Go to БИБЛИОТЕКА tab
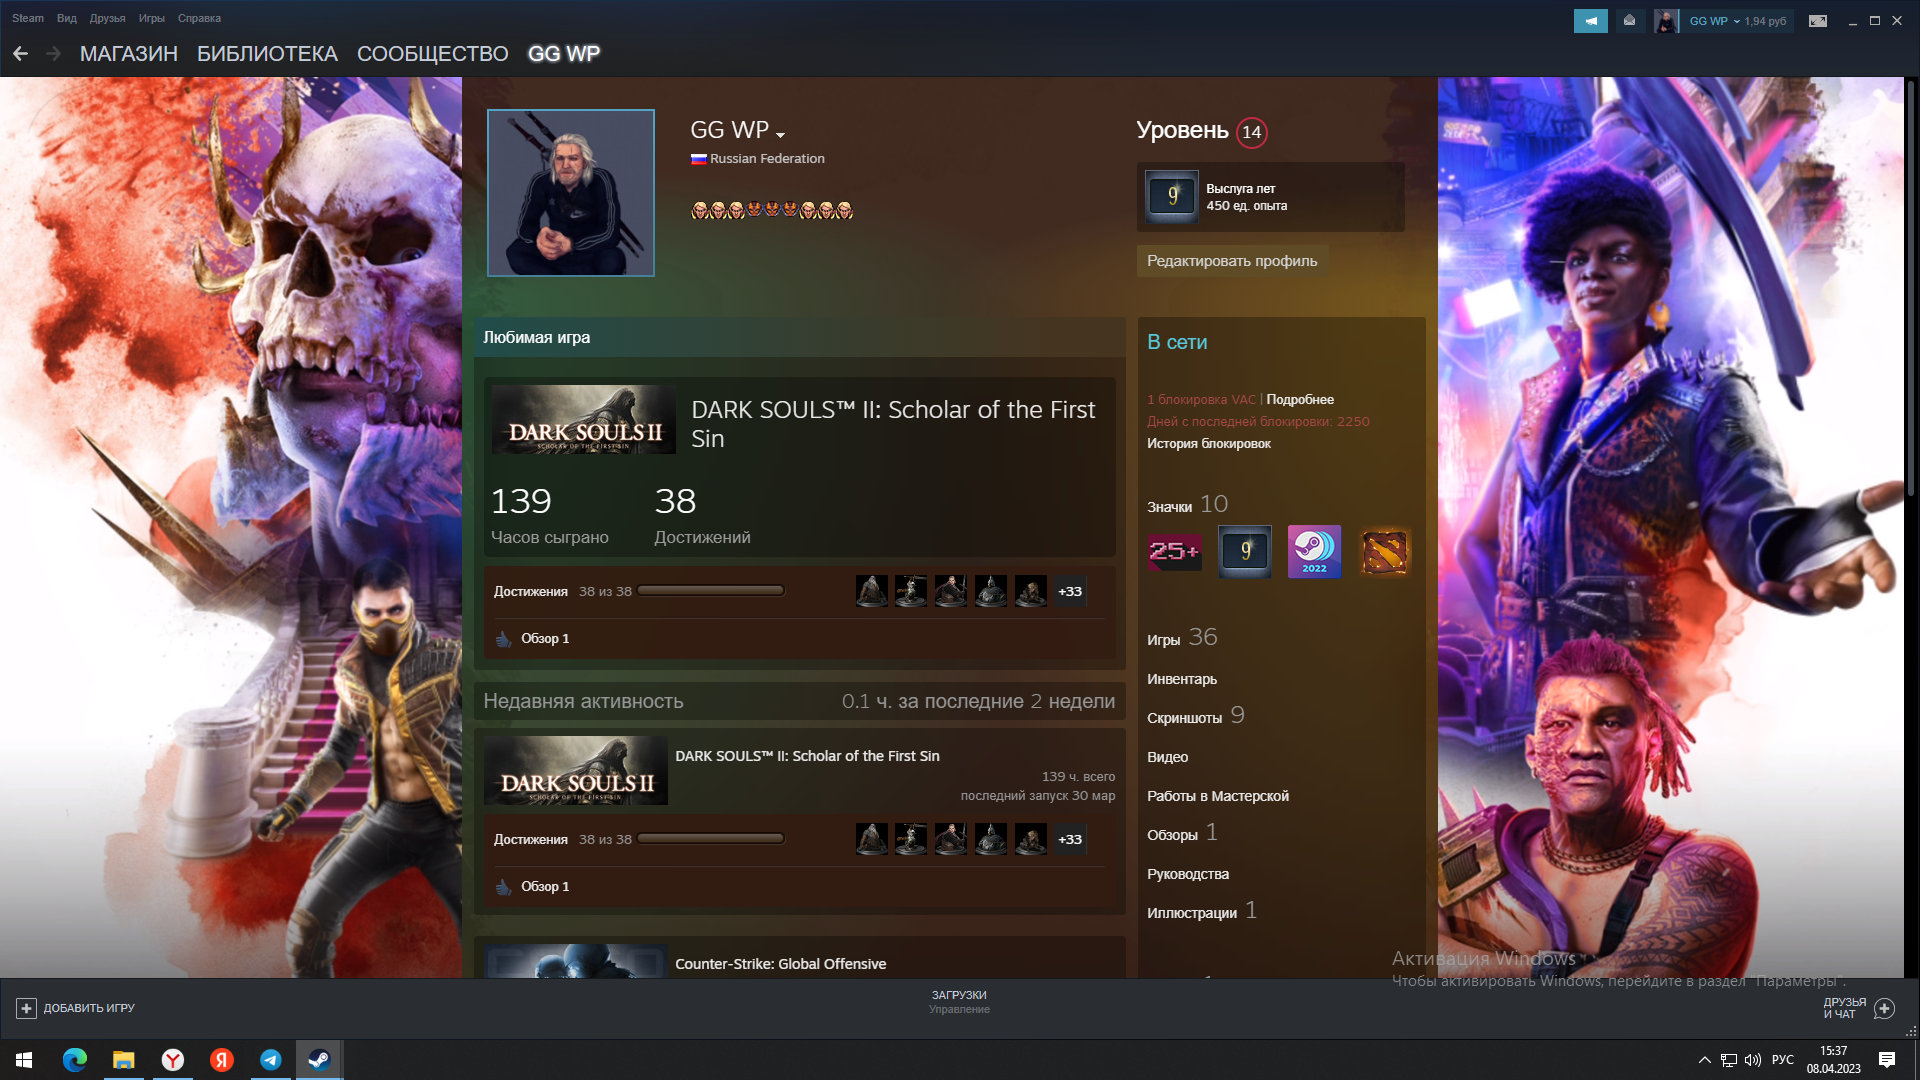 (x=267, y=54)
